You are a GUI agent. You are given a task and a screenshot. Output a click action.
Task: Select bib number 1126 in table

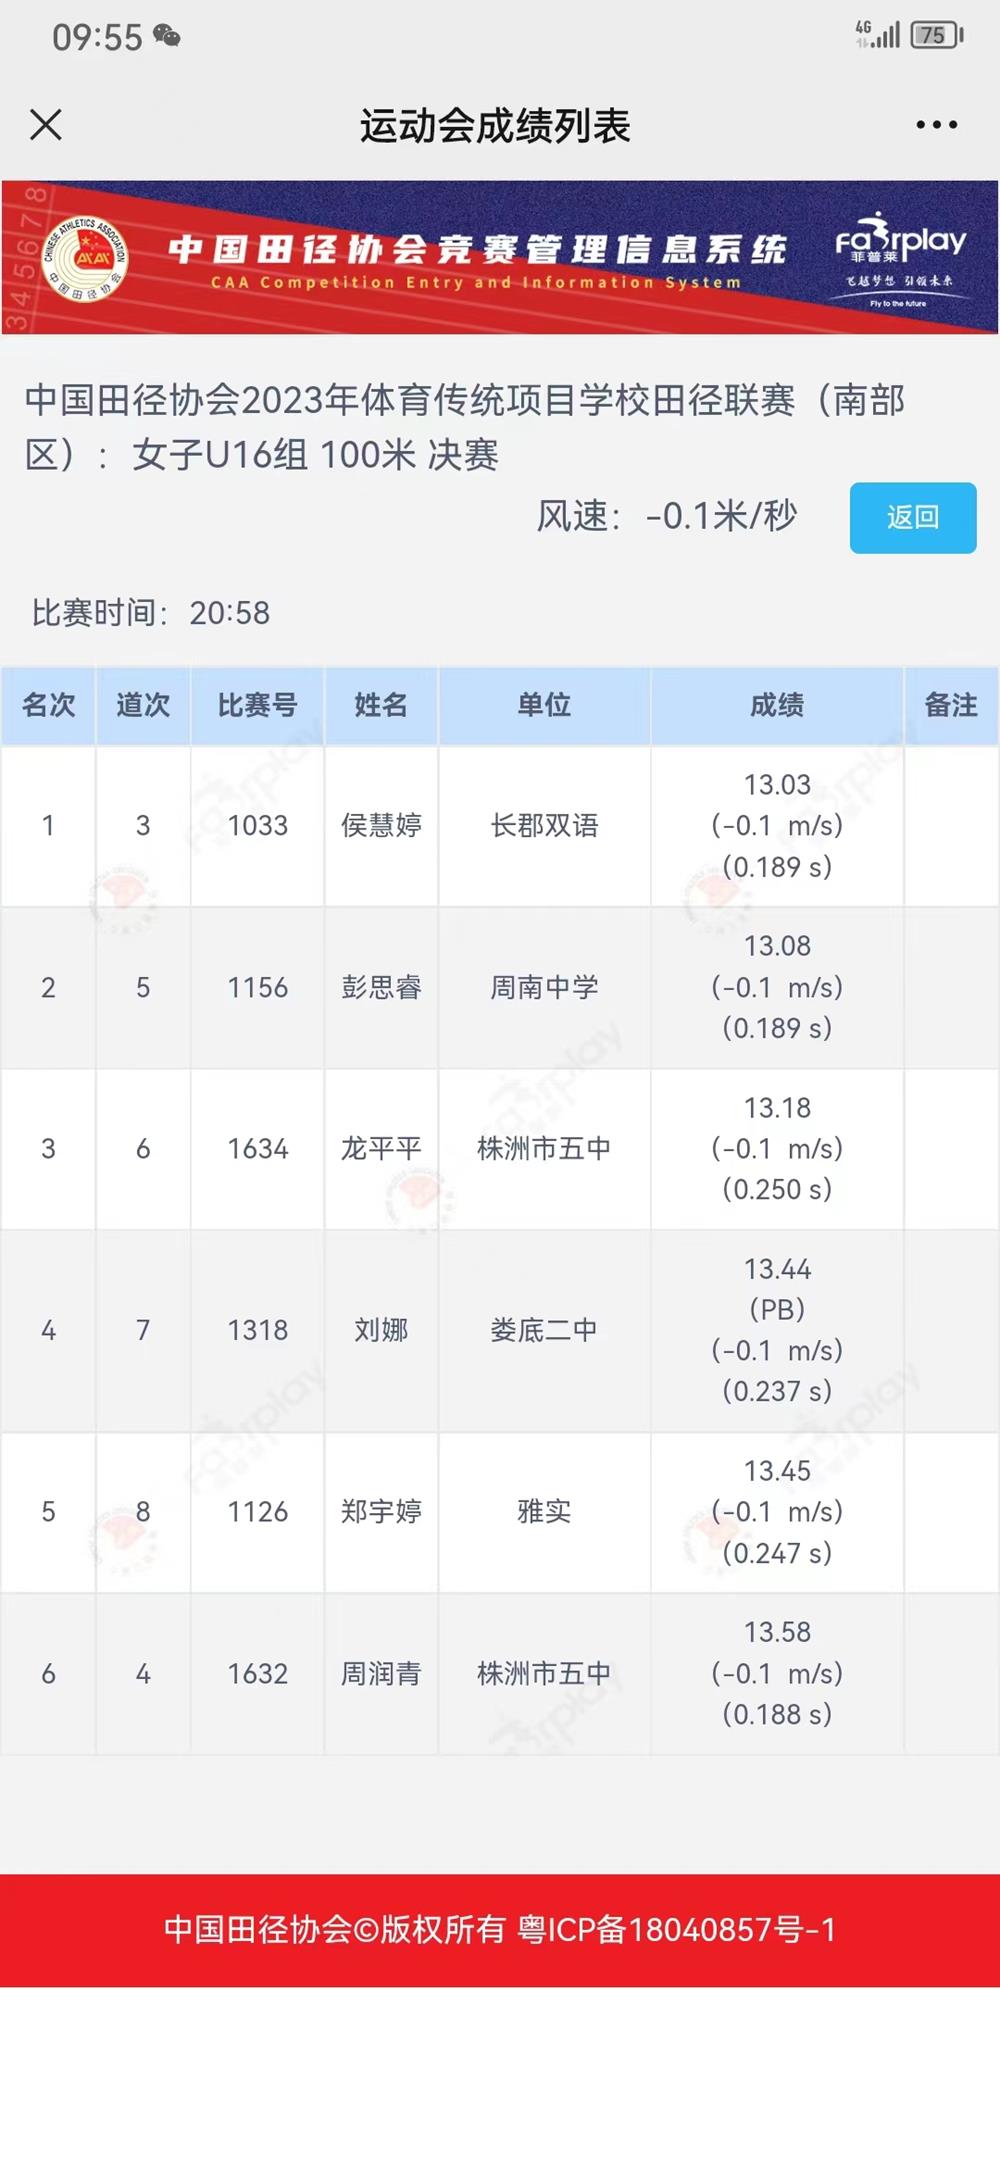257,1512
